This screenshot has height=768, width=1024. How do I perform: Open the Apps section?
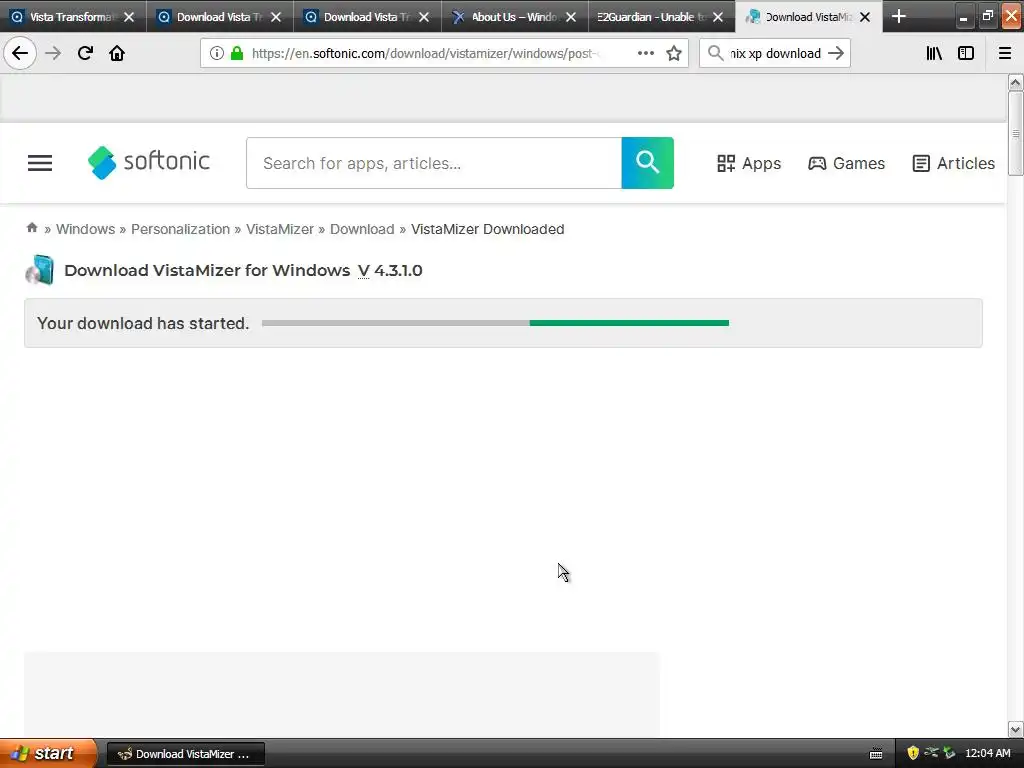pyautogui.click(x=749, y=163)
